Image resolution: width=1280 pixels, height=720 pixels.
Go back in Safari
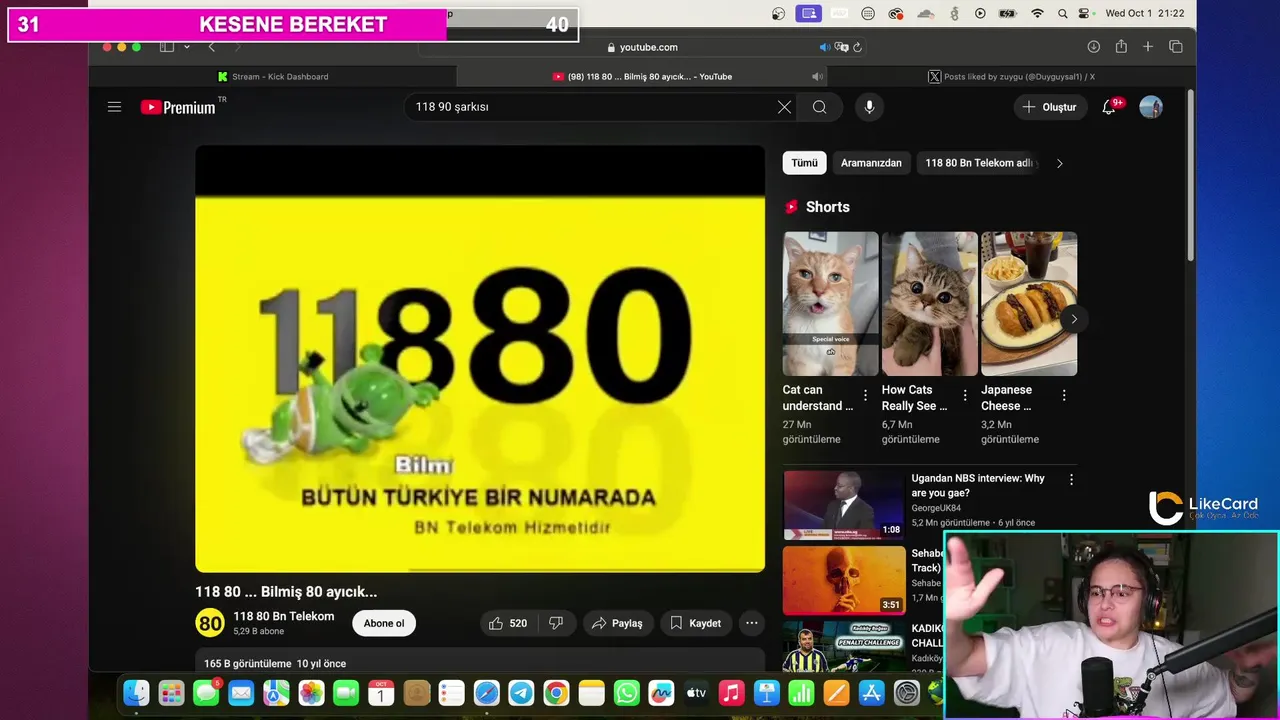point(211,47)
